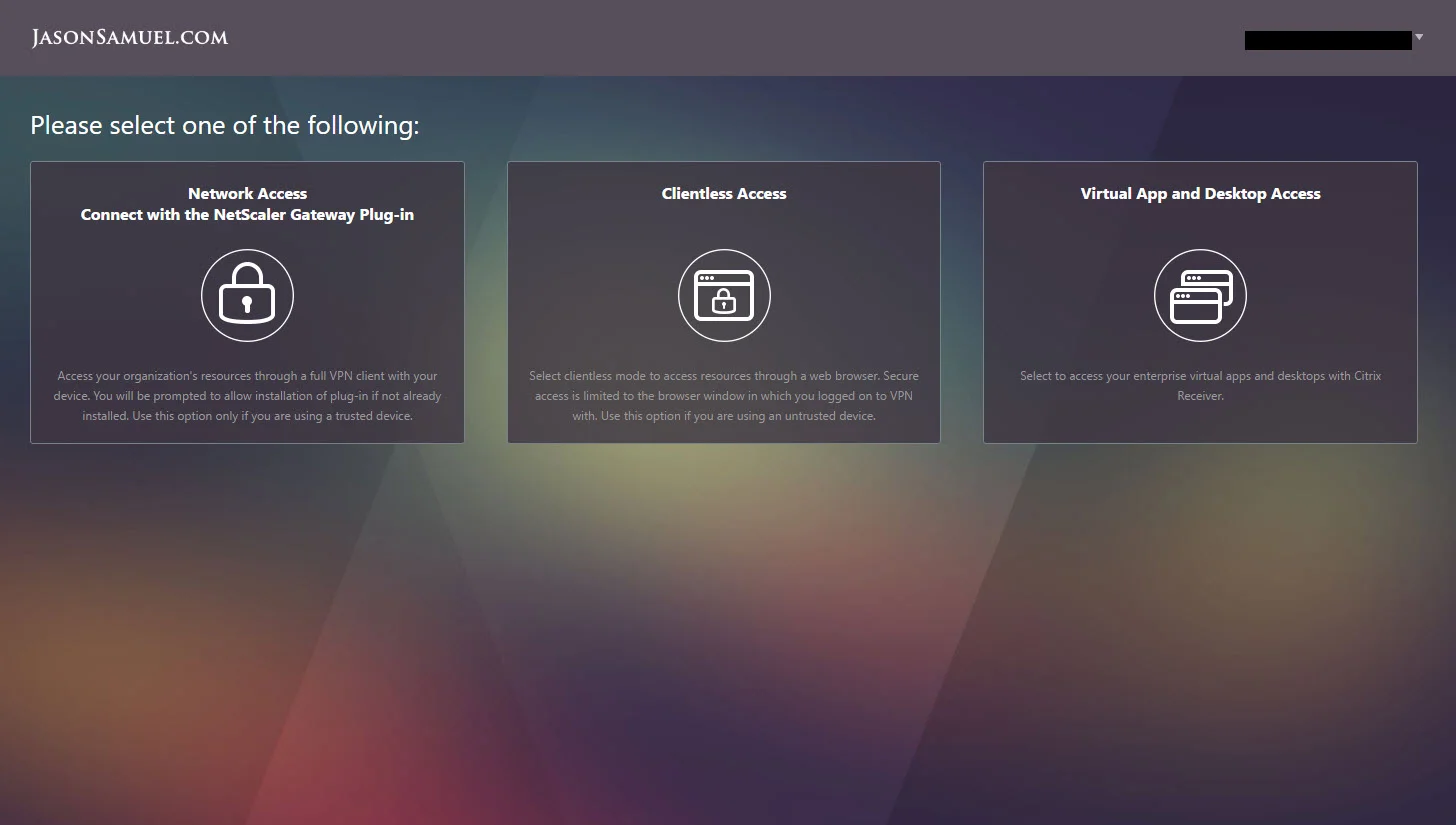Click the stacked windows icon for Virtual App access
Screen dimensions: 1456x825
tap(1200, 295)
